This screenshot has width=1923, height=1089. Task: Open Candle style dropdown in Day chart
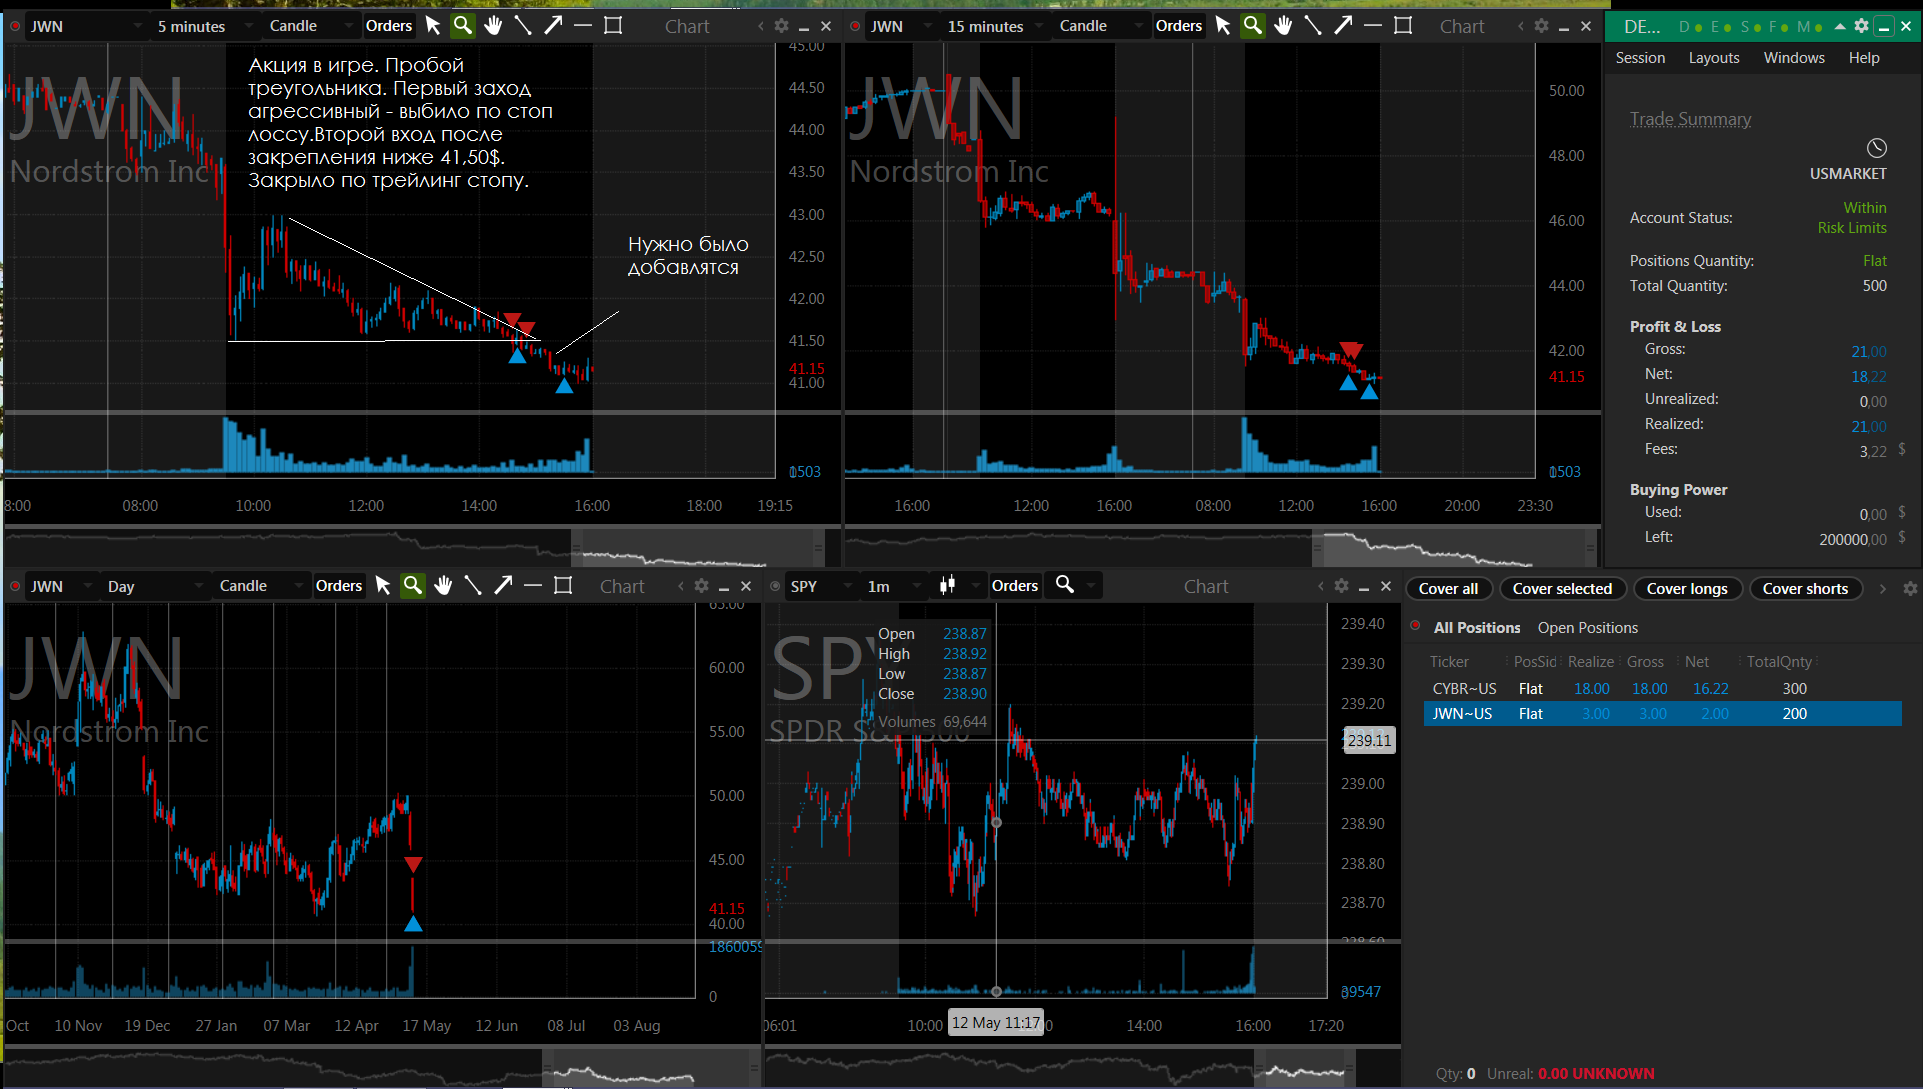point(261,586)
